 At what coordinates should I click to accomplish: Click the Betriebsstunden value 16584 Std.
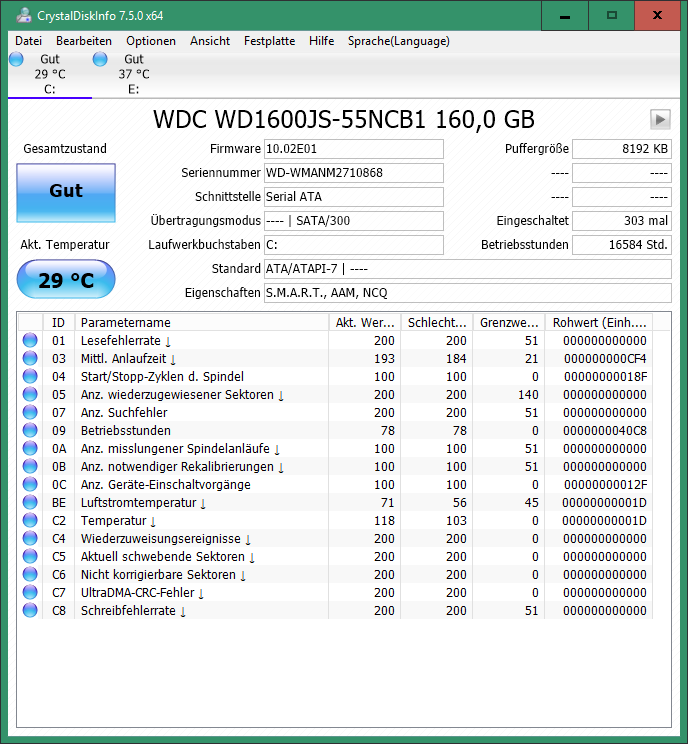point(622,245)
